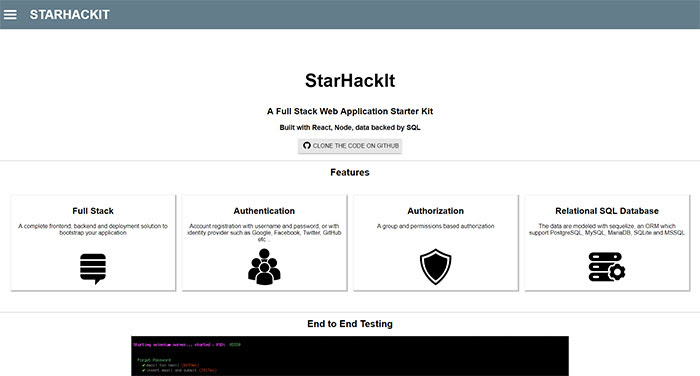This screenshot has width=700, height=376.
Task: Click the 'A group and permissions based authorization' description
Action: point(436,226)
